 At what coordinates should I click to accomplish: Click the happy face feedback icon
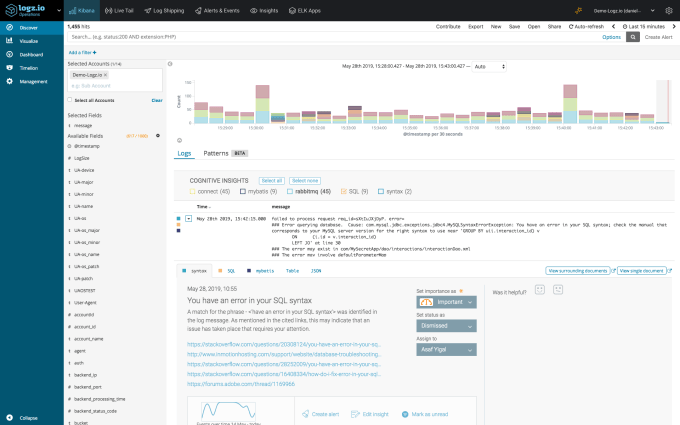[540, 291]
